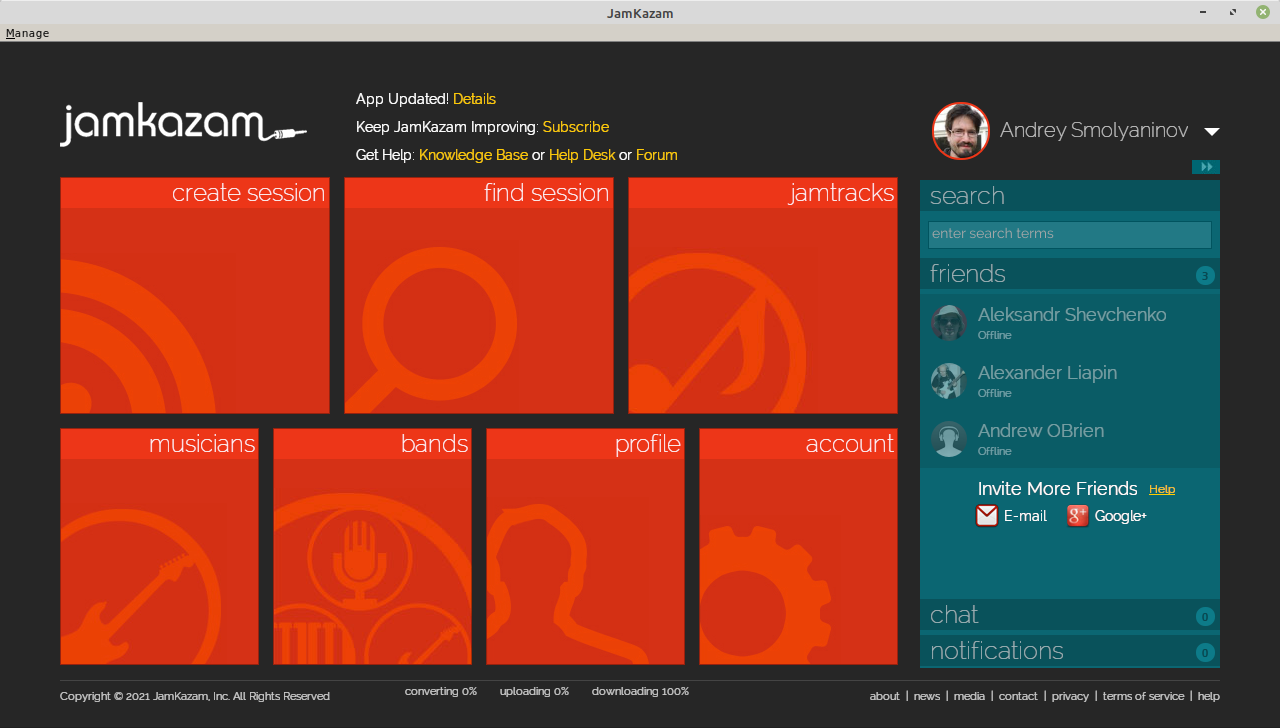This screenshot has width=1280, height=728.
Task: Minimize the JamKazam window
Action: point(1202,12)
